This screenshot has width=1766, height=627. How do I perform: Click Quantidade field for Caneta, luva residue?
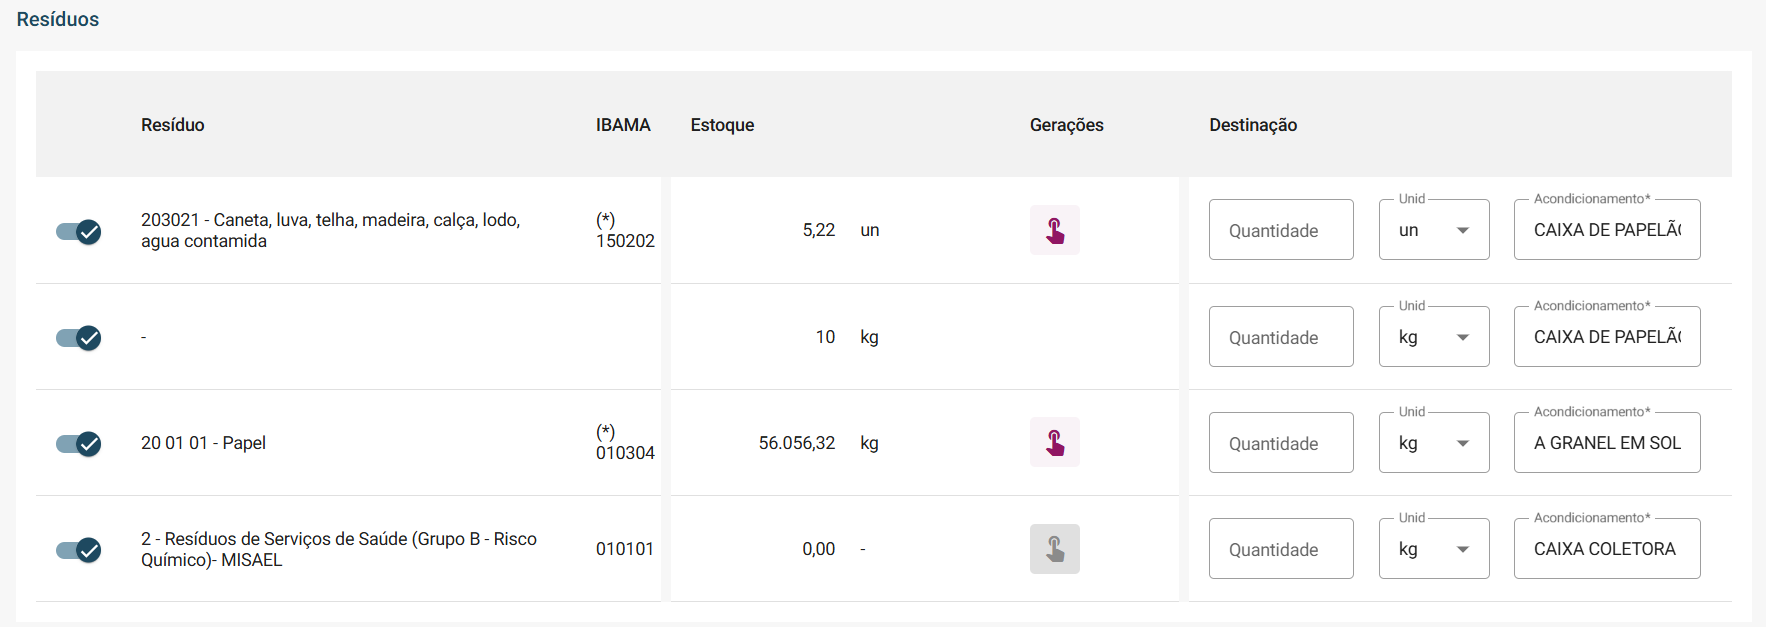click(1280, 230)
